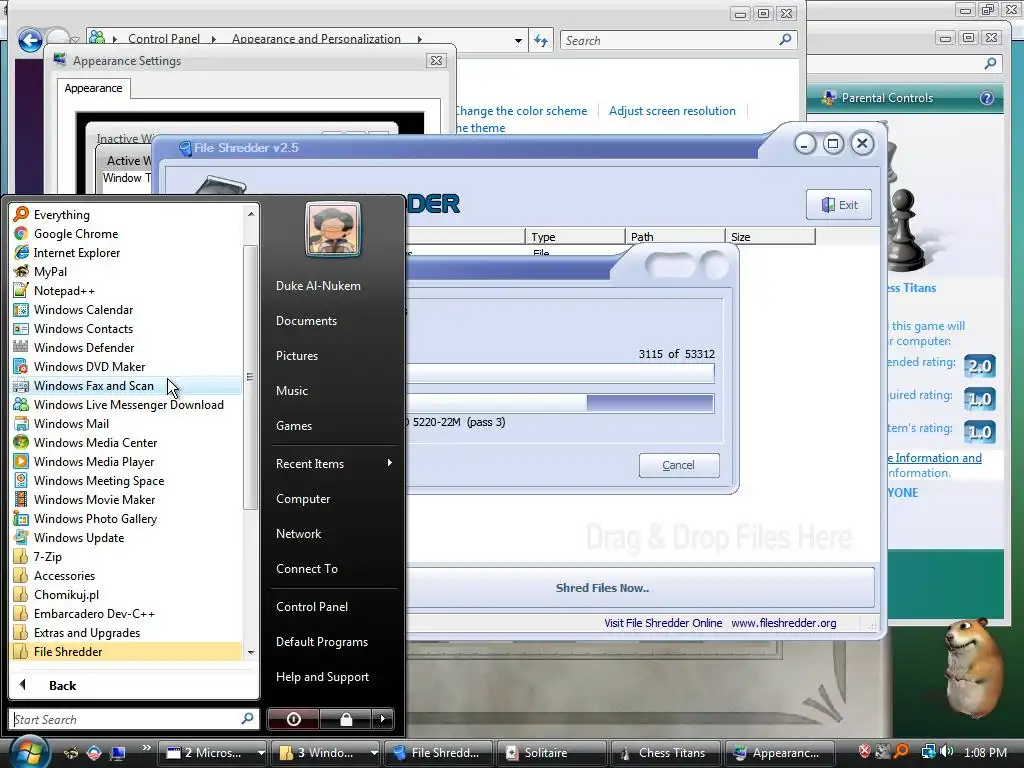Open Notepad++ from the programs list
1024x768 pixels.
pyautogui.click(x=127, y=290)
